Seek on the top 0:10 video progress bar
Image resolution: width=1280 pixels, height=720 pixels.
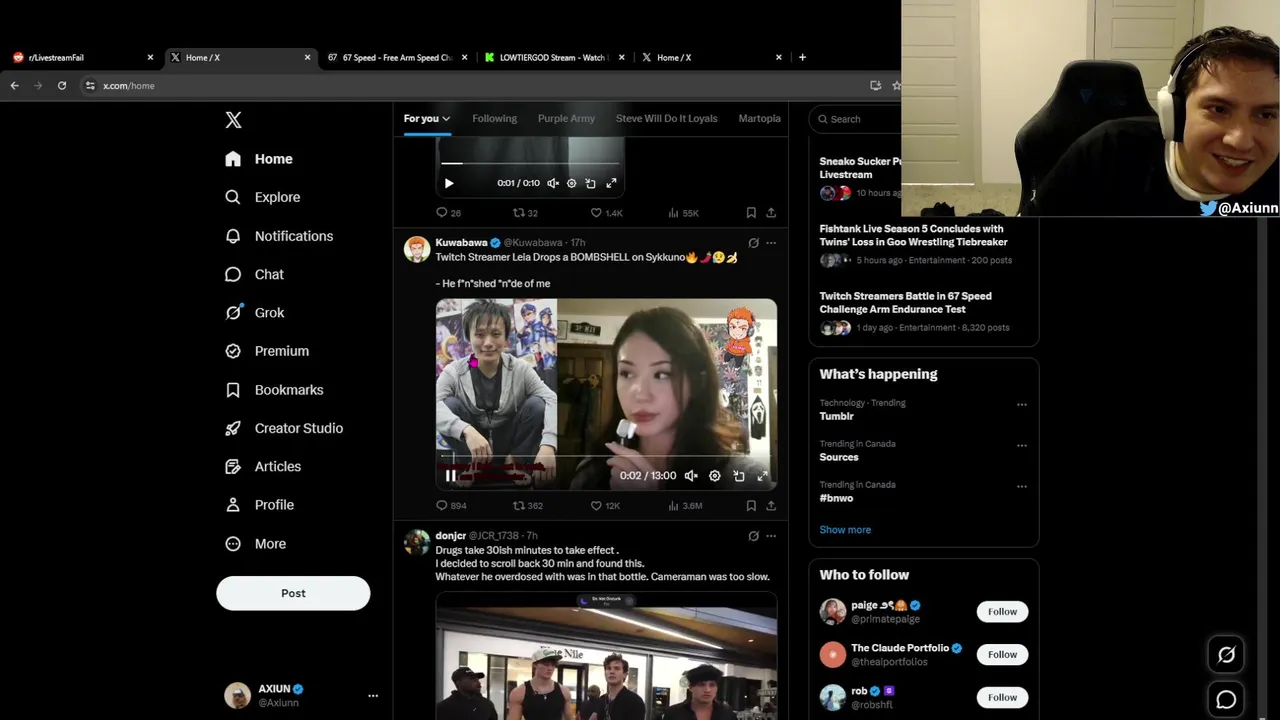[530, 163]
